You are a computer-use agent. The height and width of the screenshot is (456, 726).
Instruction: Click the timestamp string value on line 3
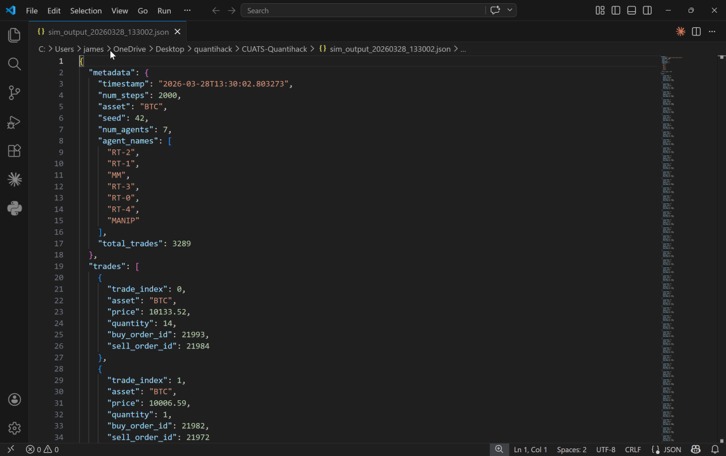pos(224,84)
